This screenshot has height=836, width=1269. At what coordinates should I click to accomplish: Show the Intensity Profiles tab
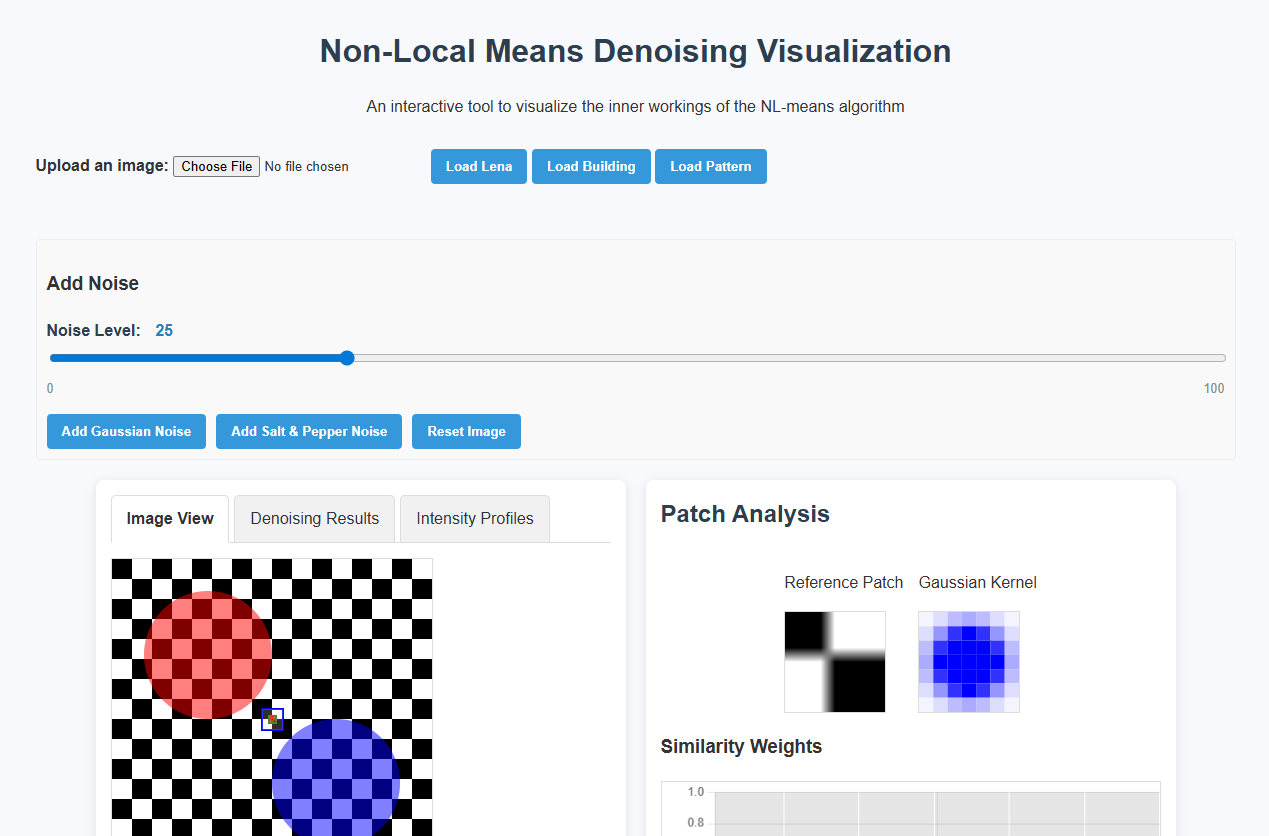pos(474,518)
